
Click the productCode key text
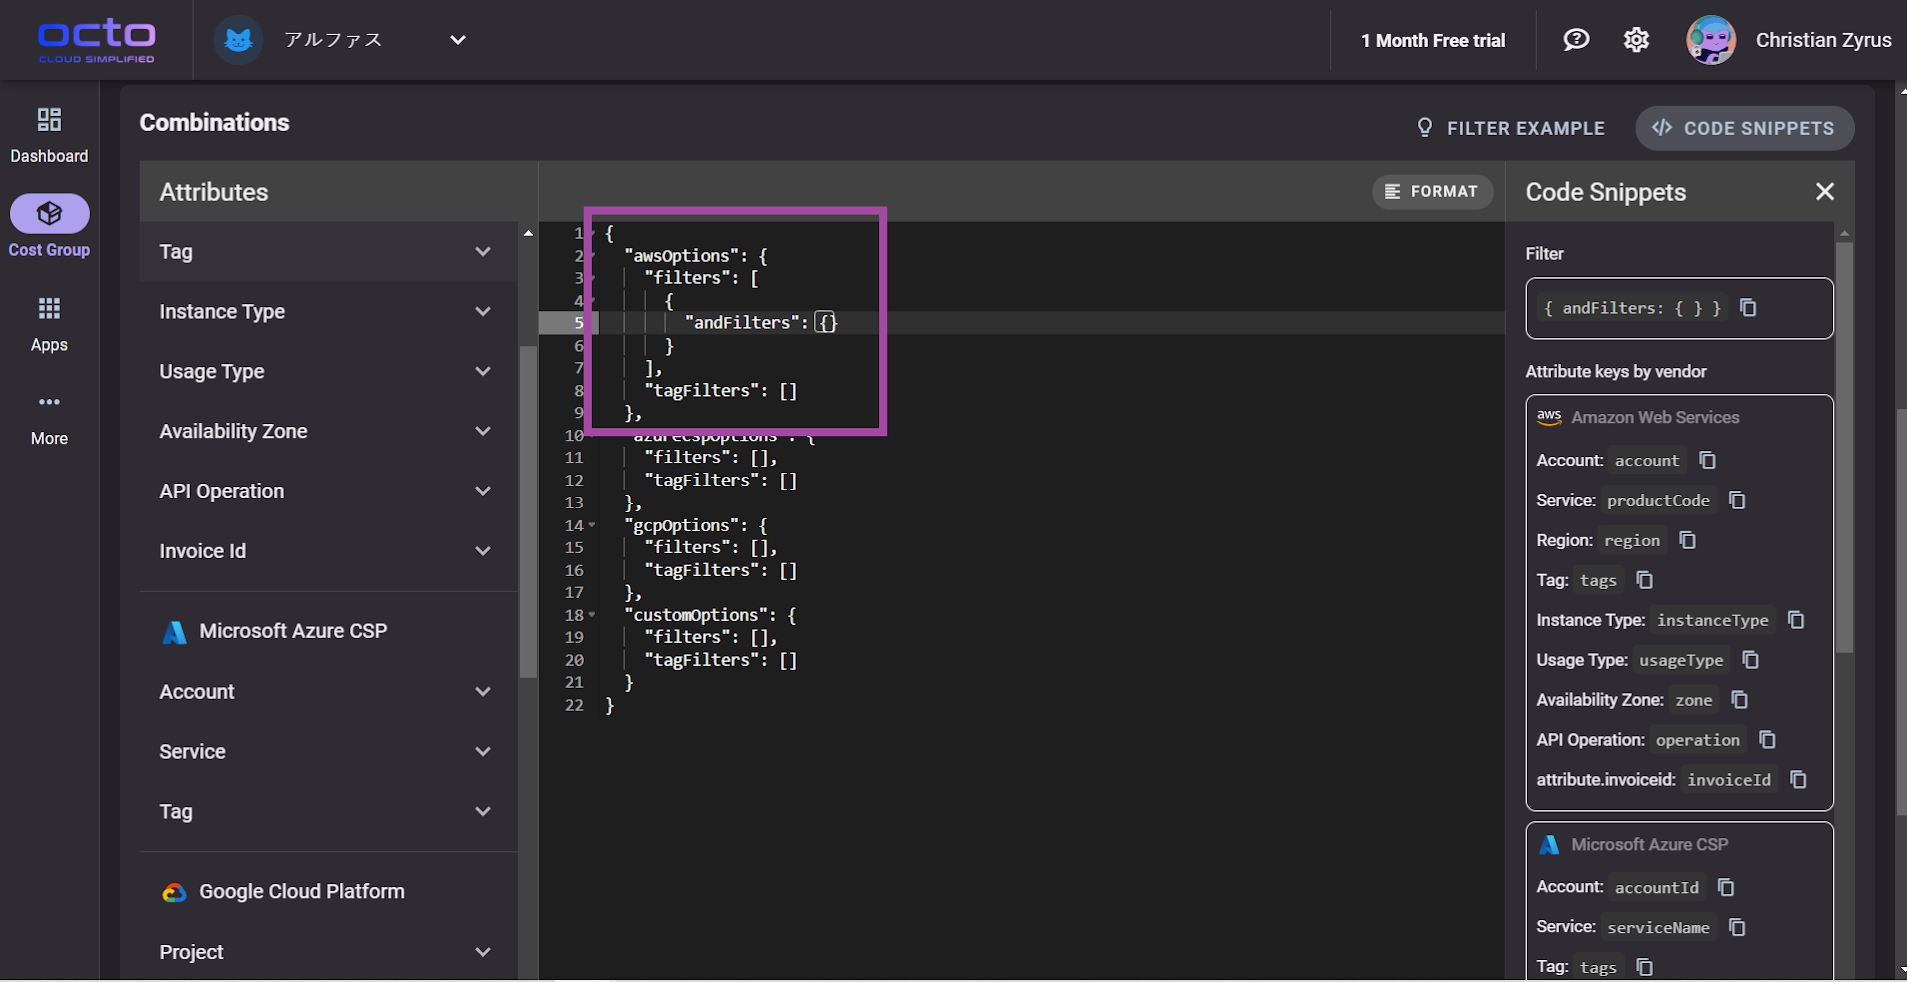tap(1658, 500)
